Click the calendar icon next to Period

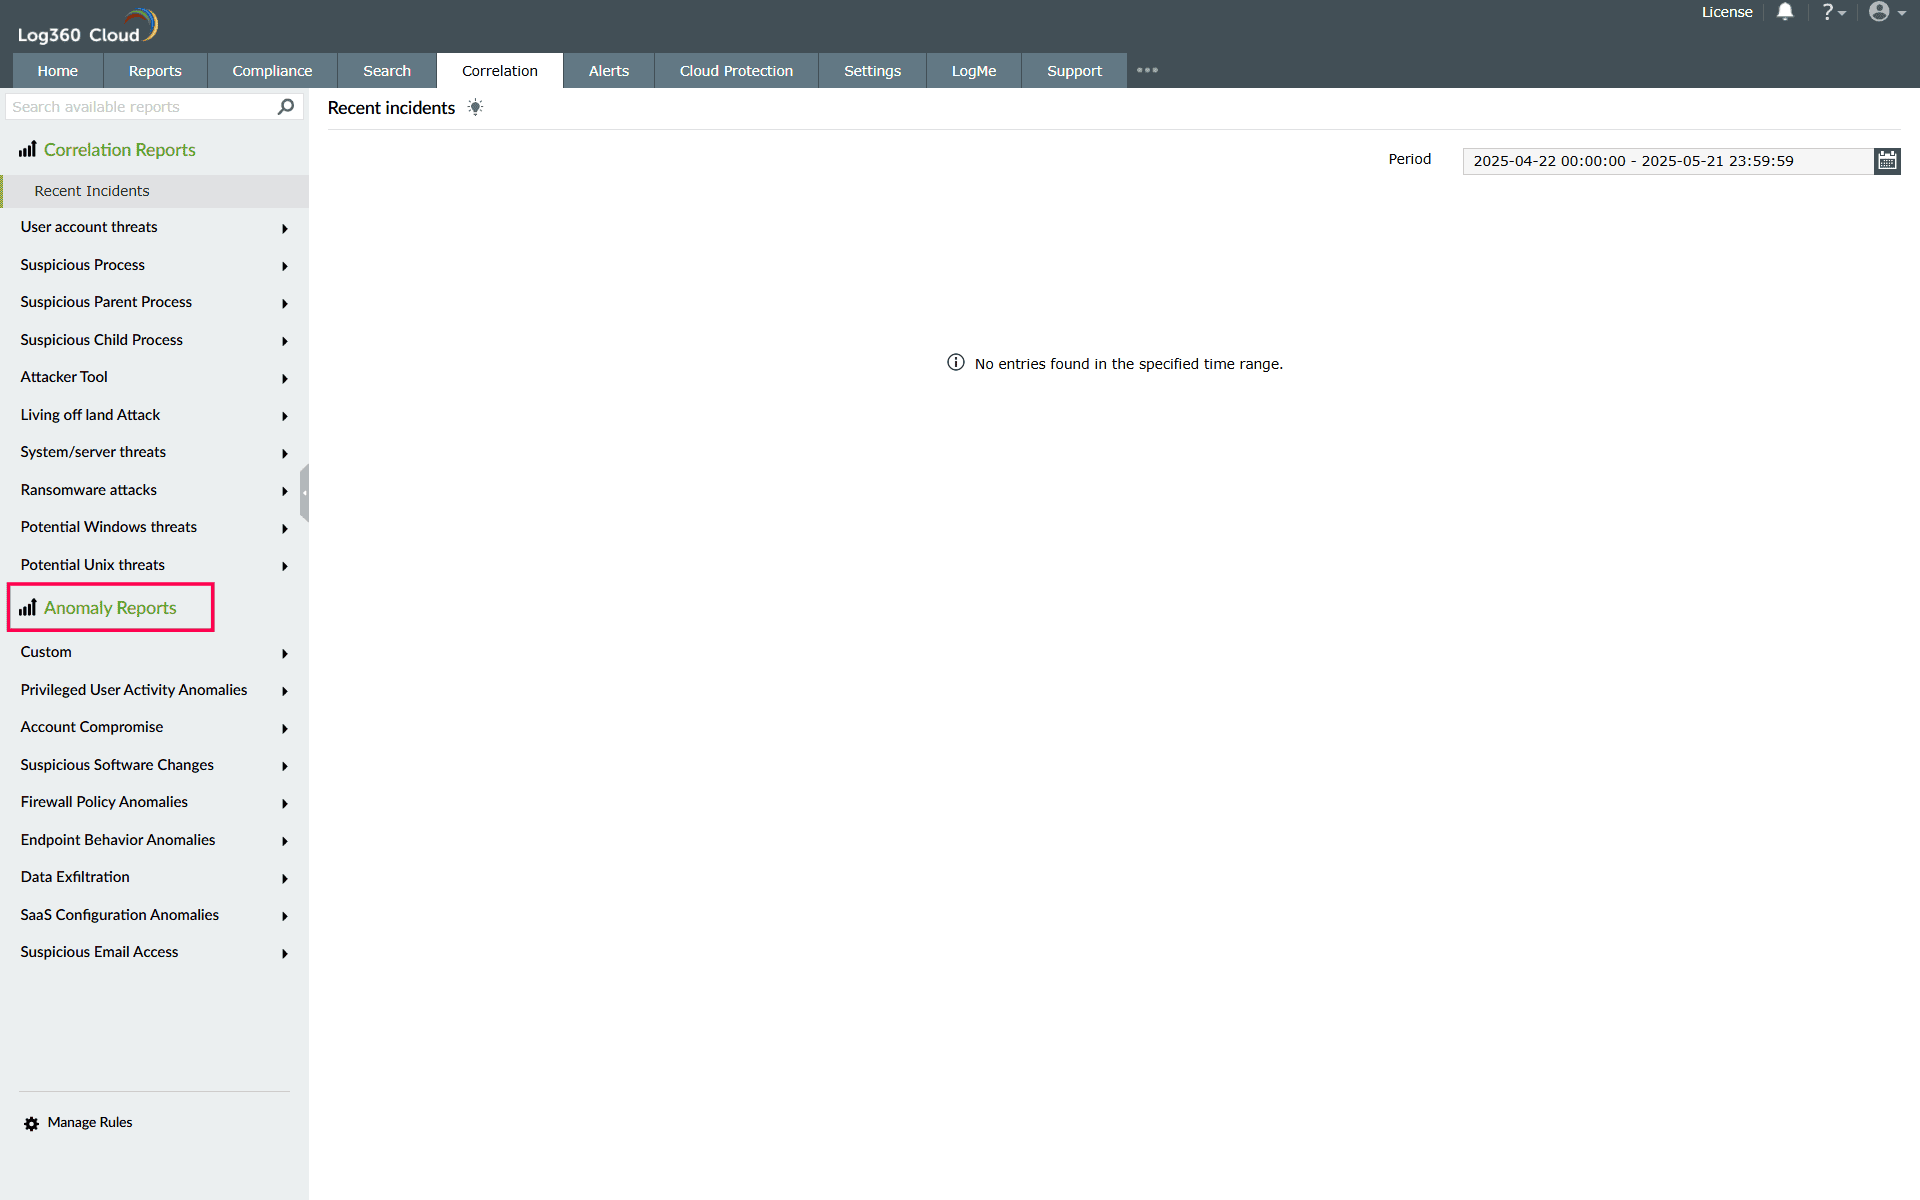click(x=1887, y=161)
